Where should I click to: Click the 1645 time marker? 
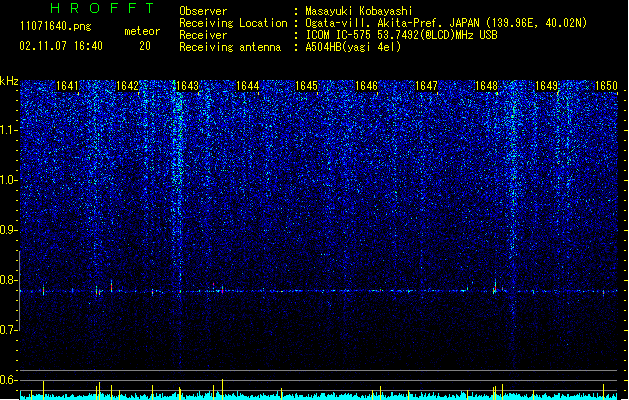306,86
